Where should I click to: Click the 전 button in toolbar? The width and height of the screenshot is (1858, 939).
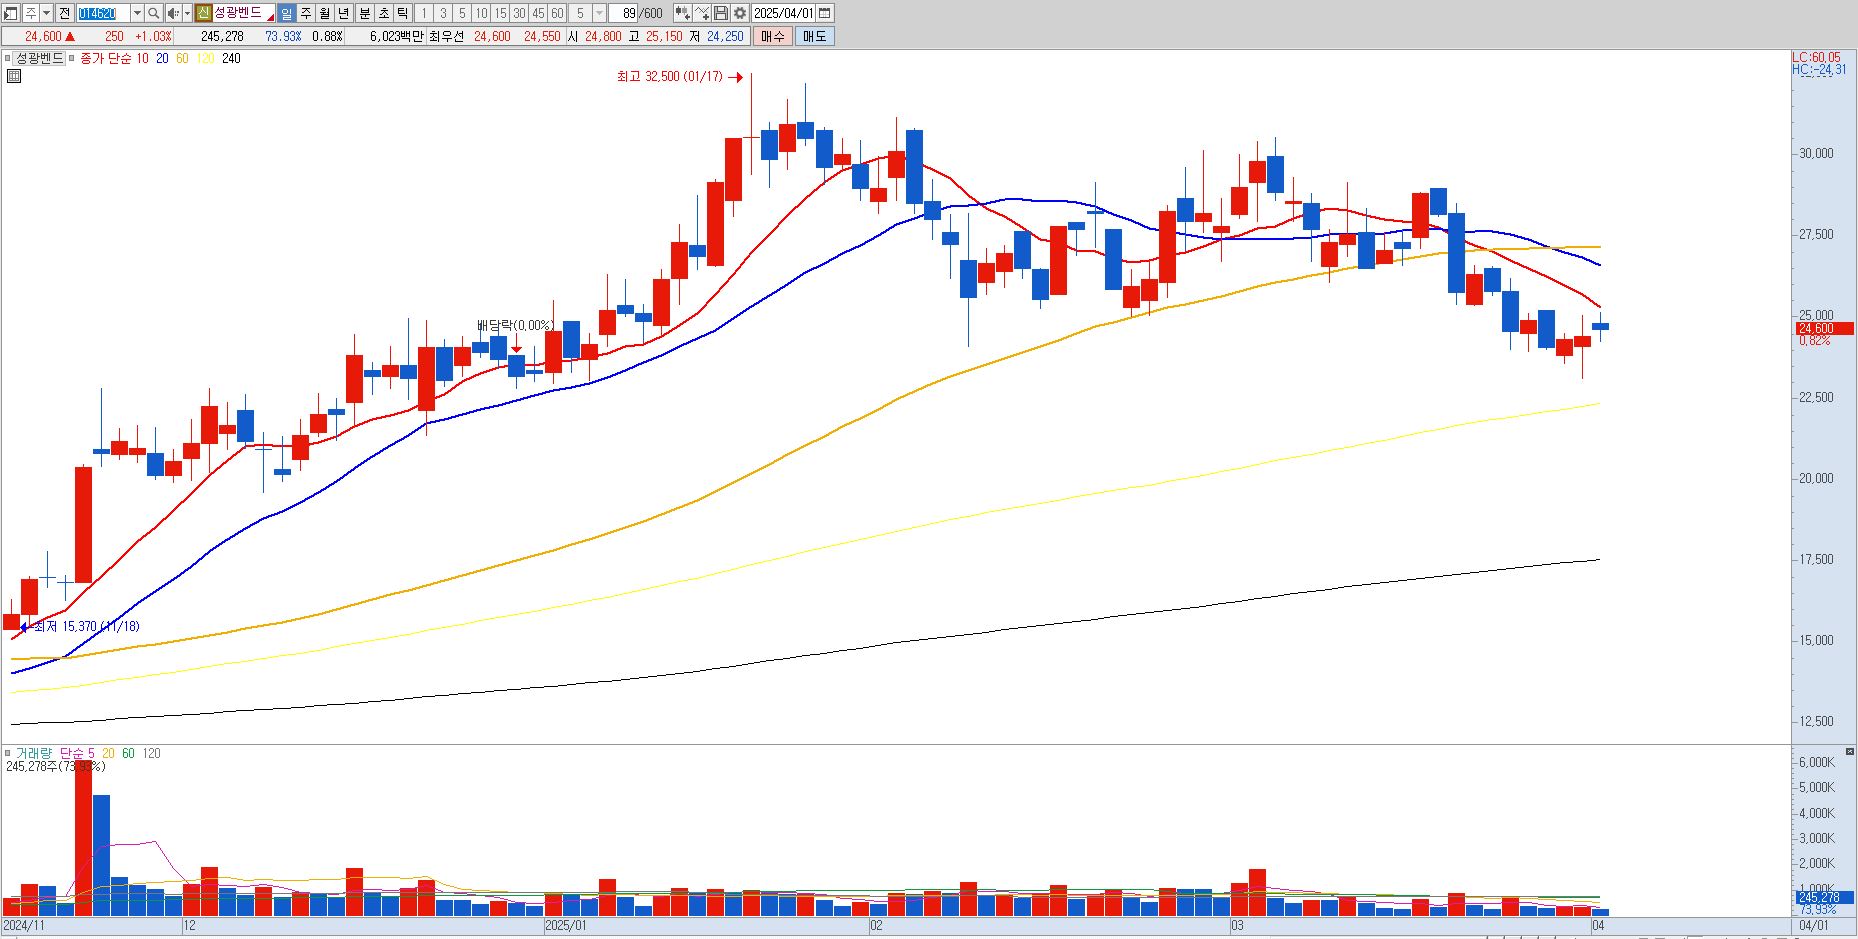point(64,13)
